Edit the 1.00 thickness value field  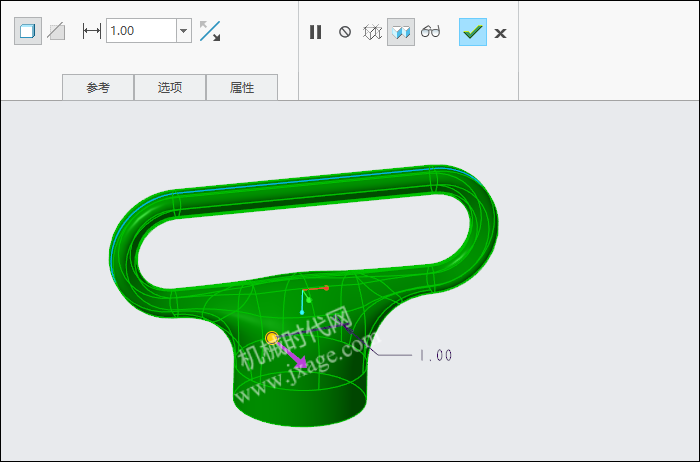(x=141, y=31)
